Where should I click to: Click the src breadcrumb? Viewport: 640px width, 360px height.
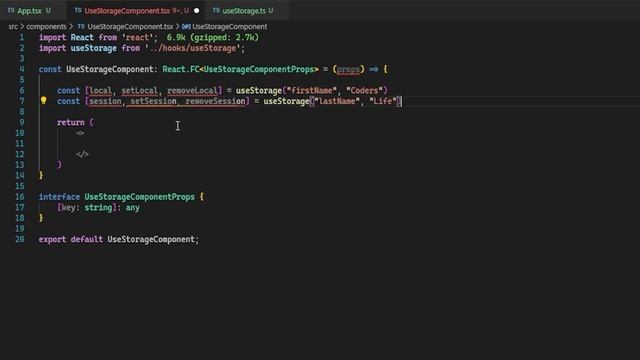(13, 27)
